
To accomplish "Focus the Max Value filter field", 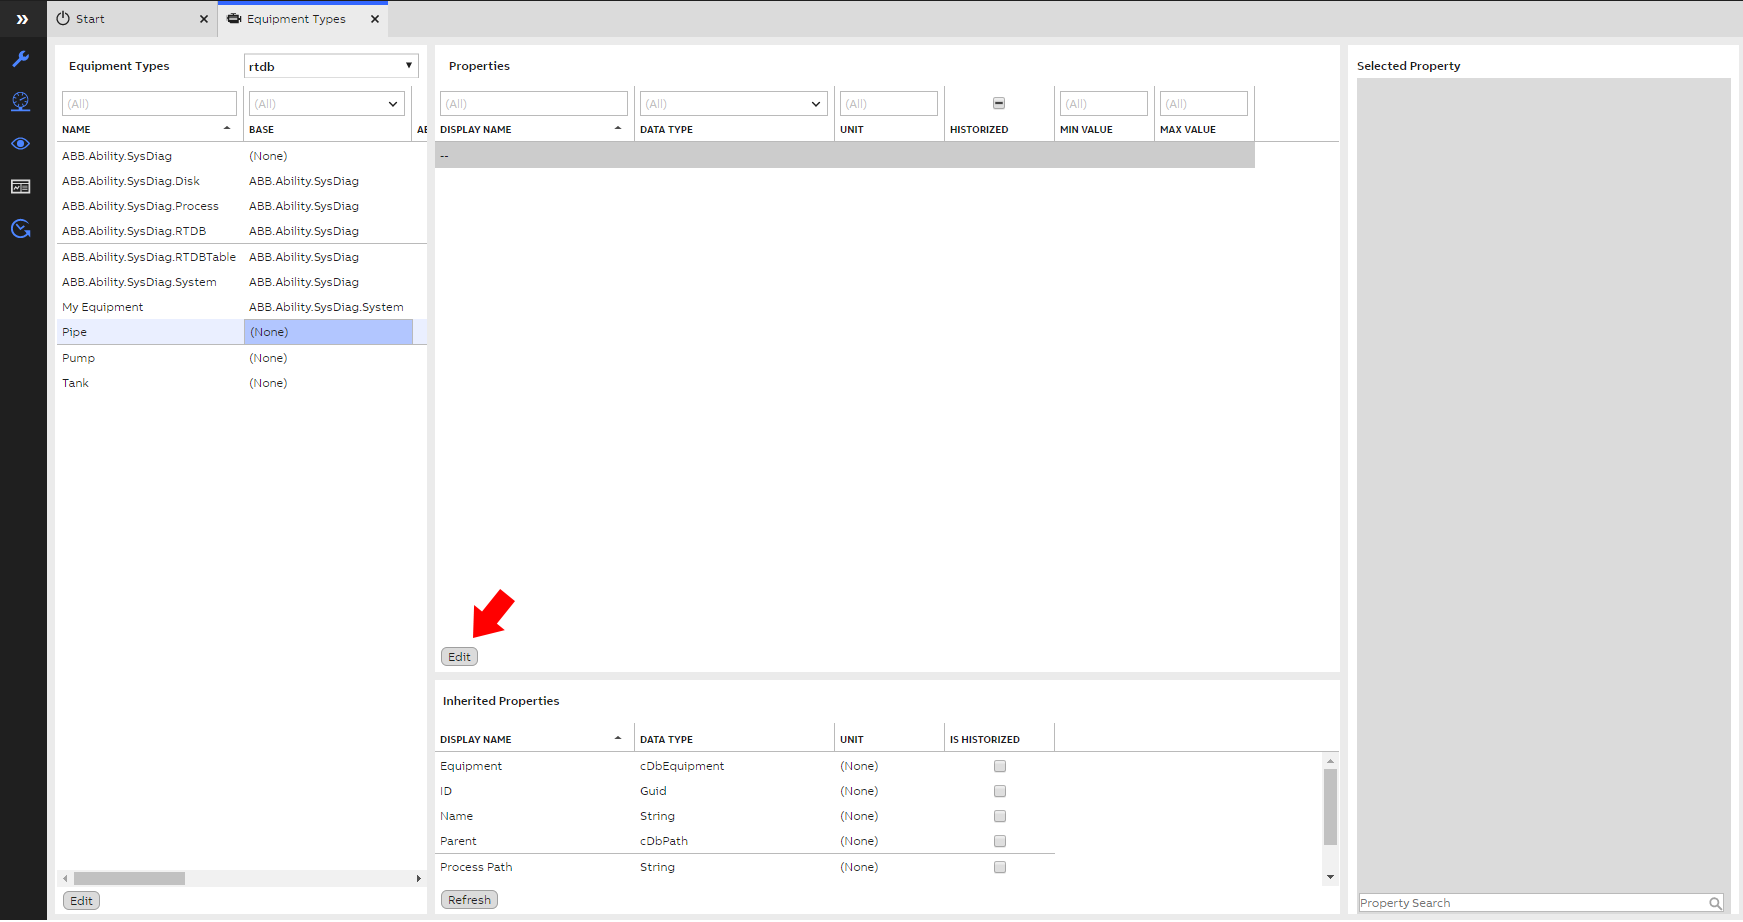I will click(x=1204, y=104).
